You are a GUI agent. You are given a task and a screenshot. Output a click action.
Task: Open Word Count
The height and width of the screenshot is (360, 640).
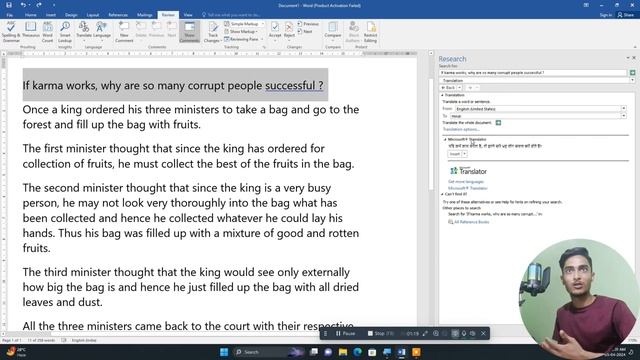tap(48, 32)
